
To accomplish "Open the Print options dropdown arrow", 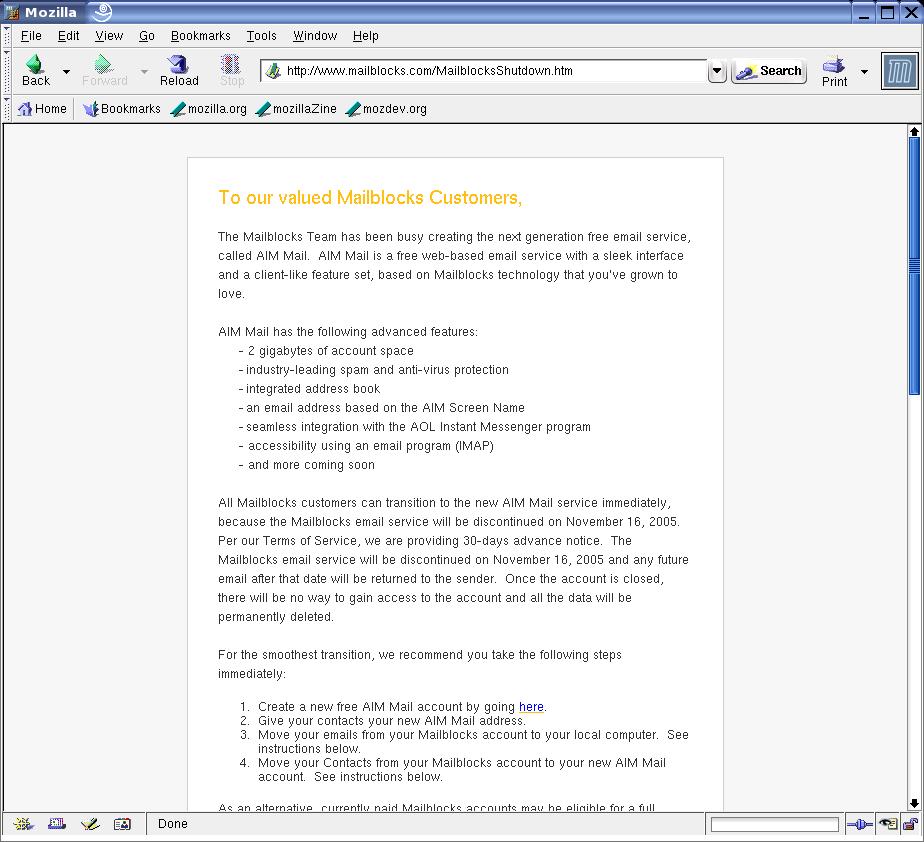I will pyautogui.click(x=864, y=72).
